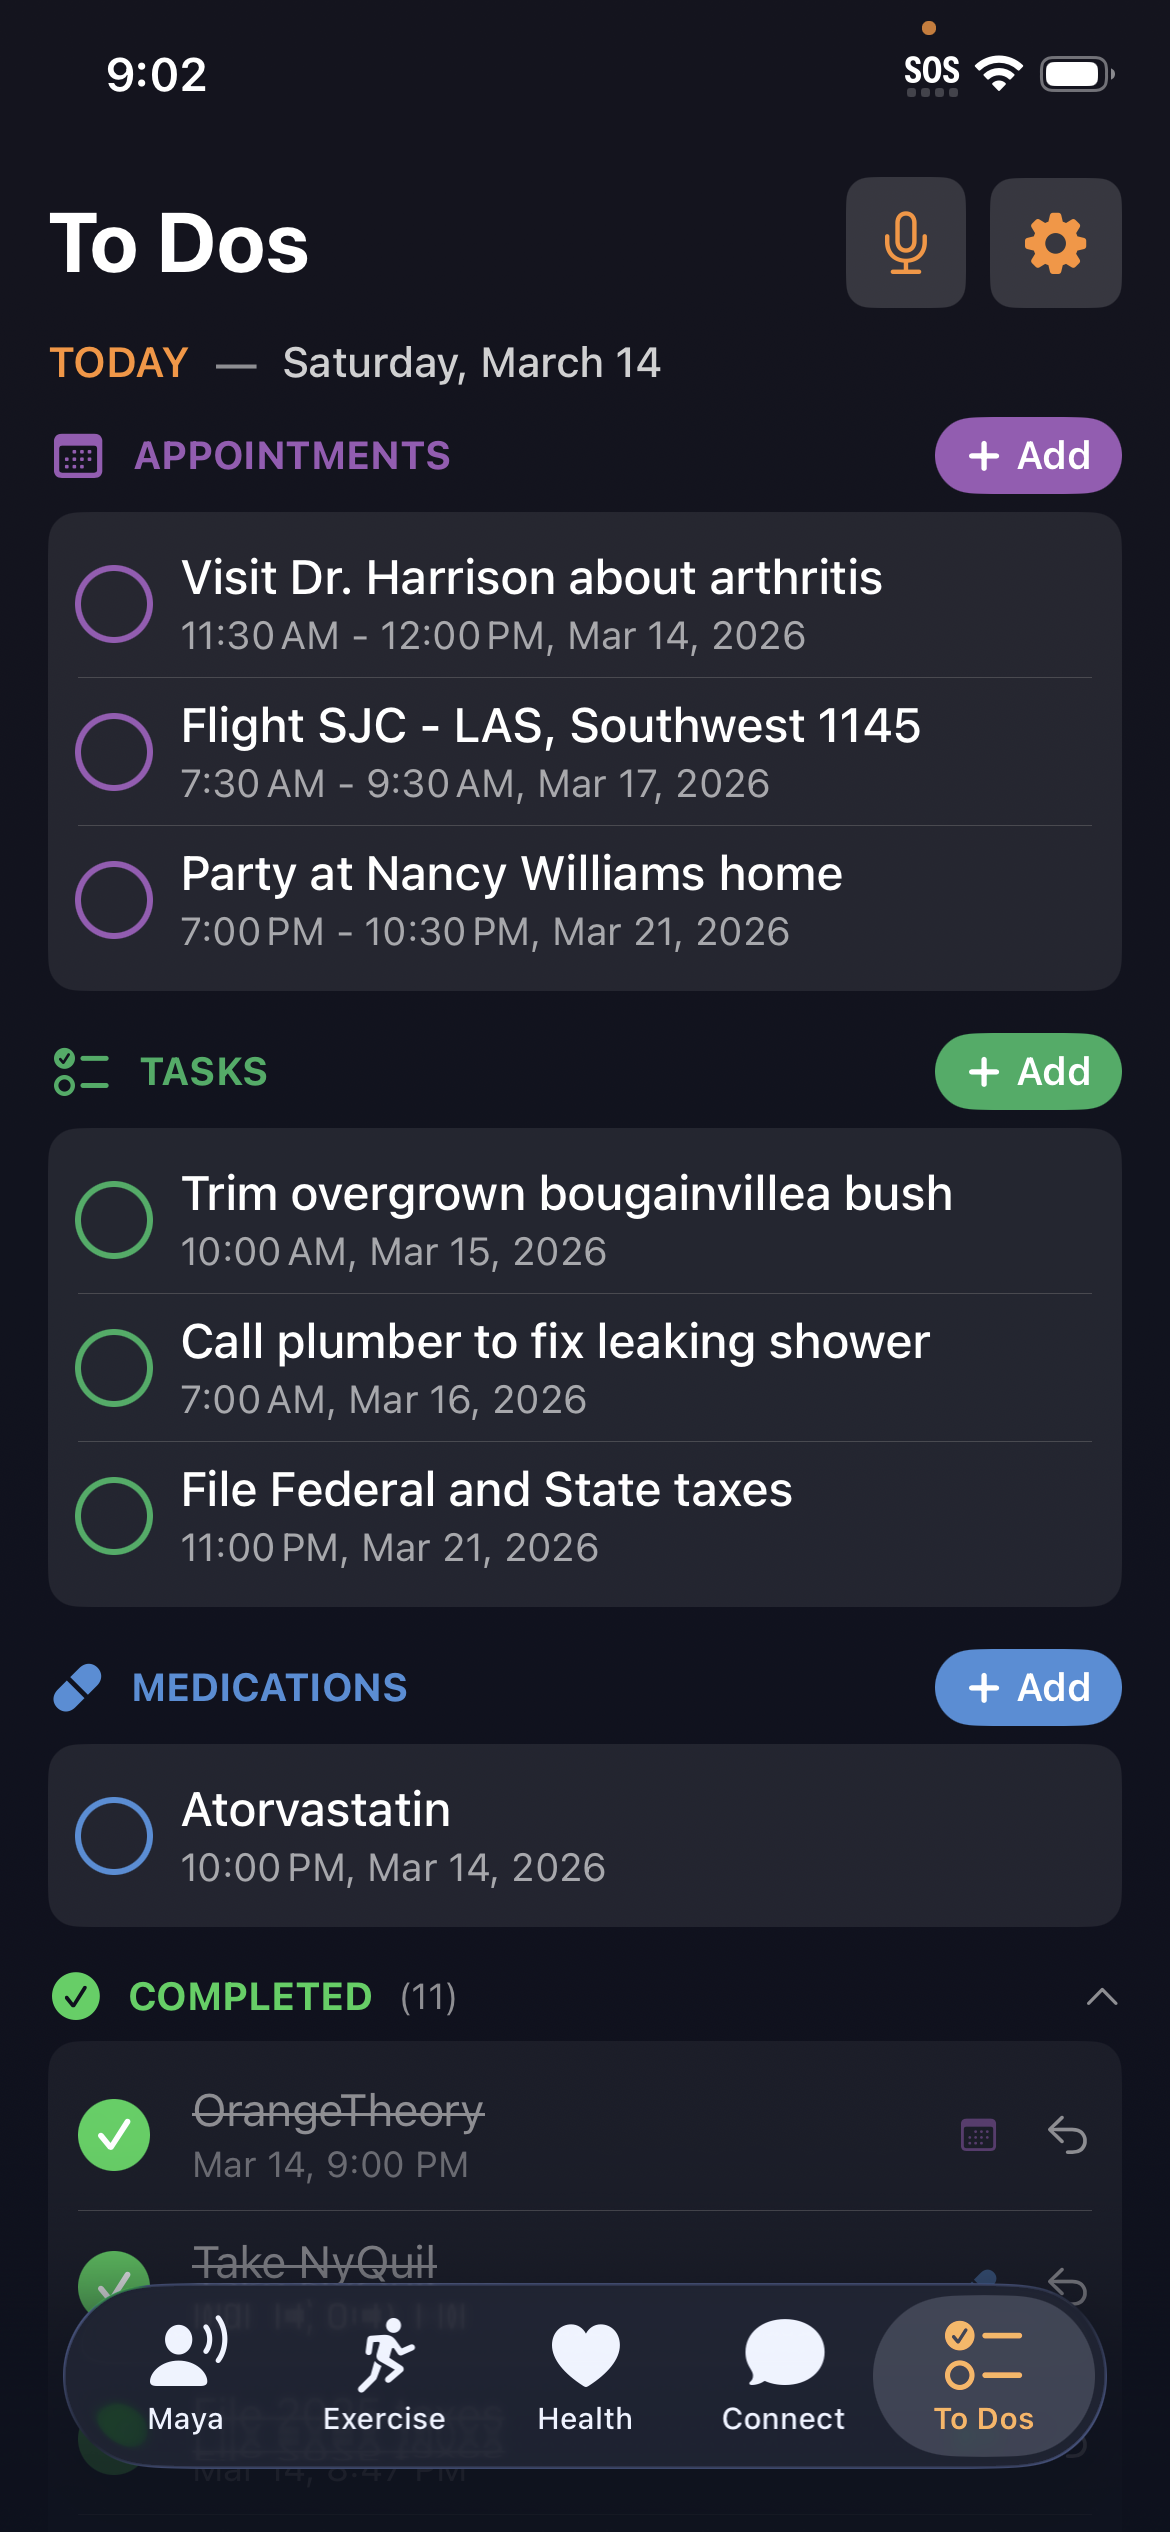
Task: Switch to the Maya tab
Action: (186, 2376)
